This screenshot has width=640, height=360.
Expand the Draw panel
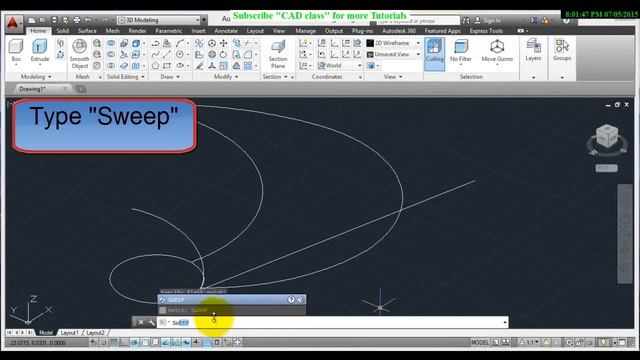pos(170,77)
